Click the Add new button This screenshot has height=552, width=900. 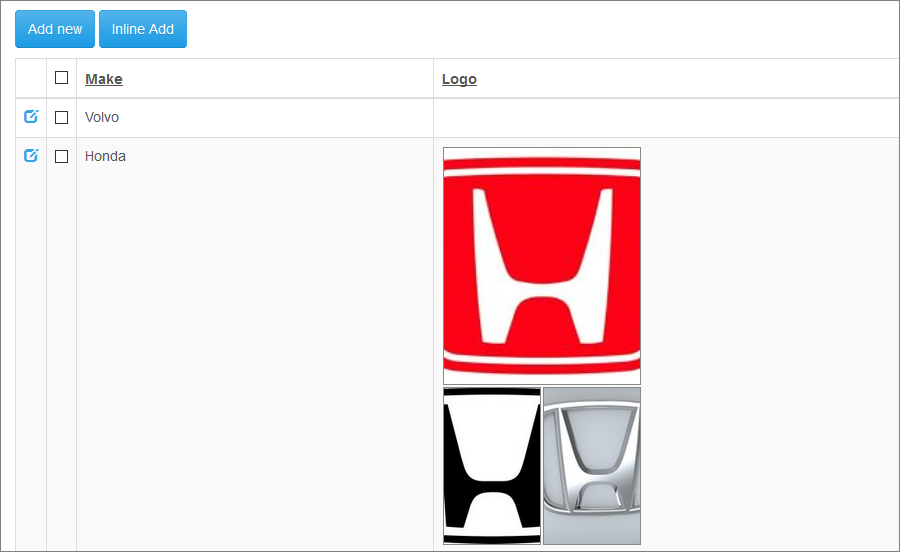click(x=55, y=29)
